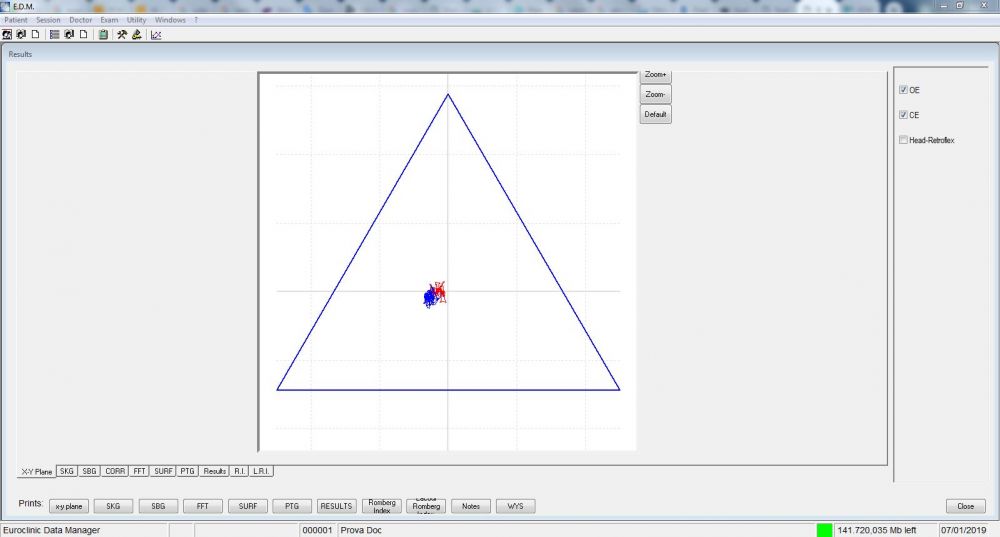Screen dimensions: 1000x537
Task: Open the Utility menu
Action: [x=136, y=20]
